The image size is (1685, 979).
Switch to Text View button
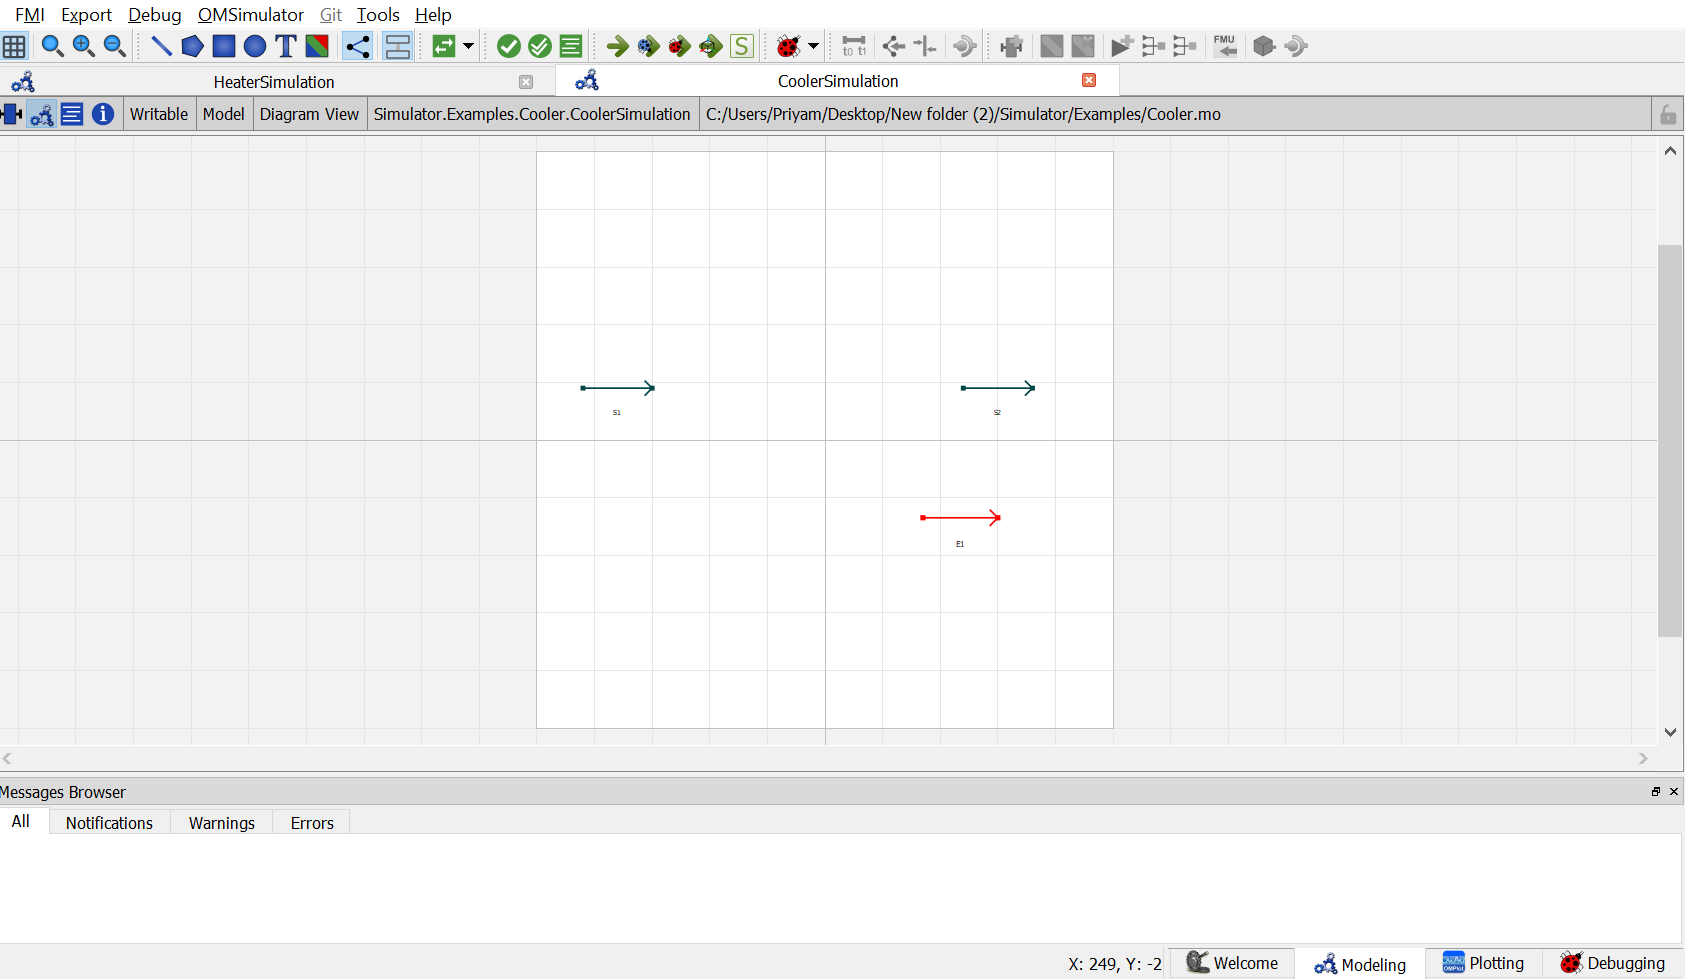click(72, 114)
